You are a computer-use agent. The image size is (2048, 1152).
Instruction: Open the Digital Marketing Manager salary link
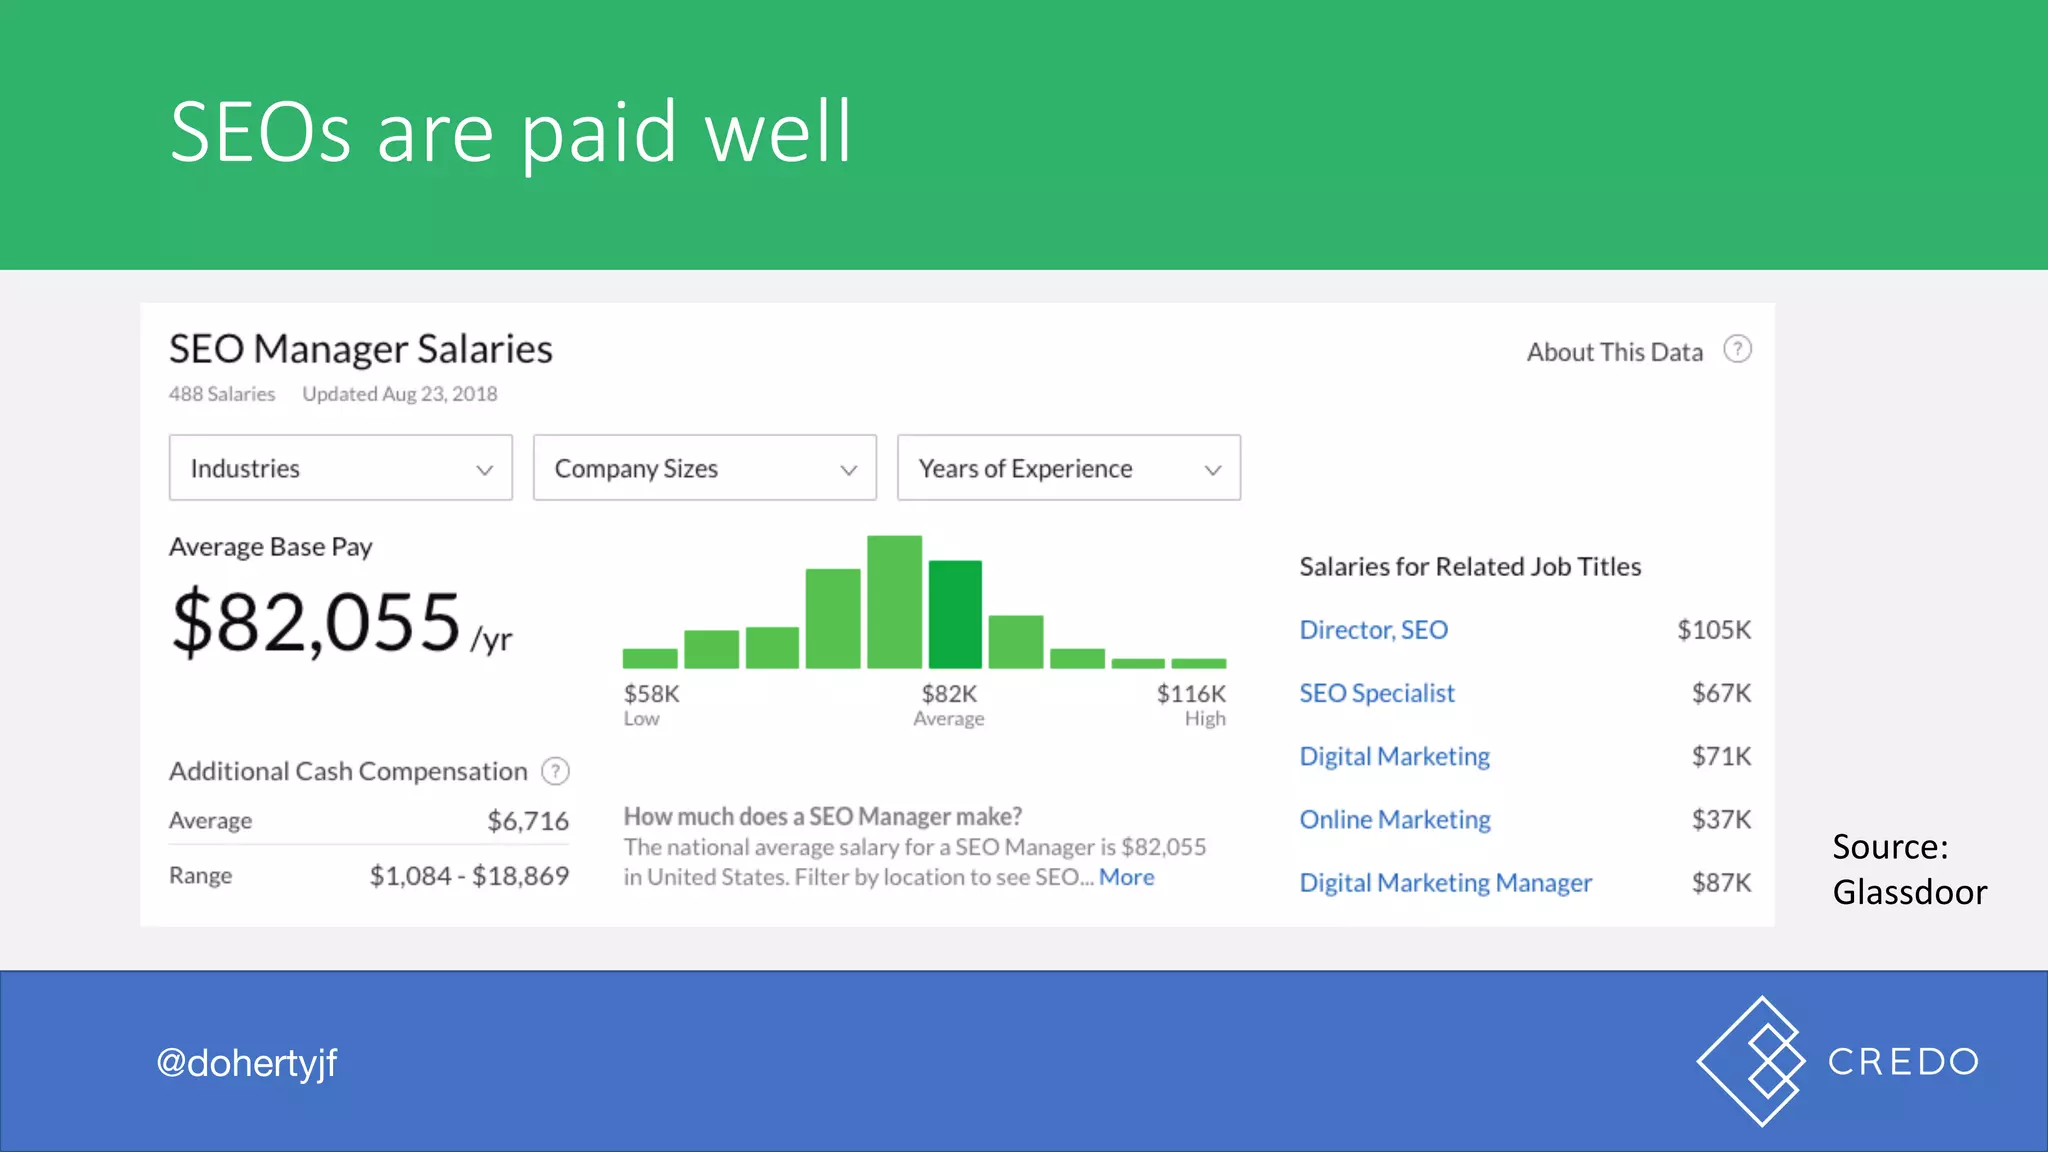point(1446,883)
